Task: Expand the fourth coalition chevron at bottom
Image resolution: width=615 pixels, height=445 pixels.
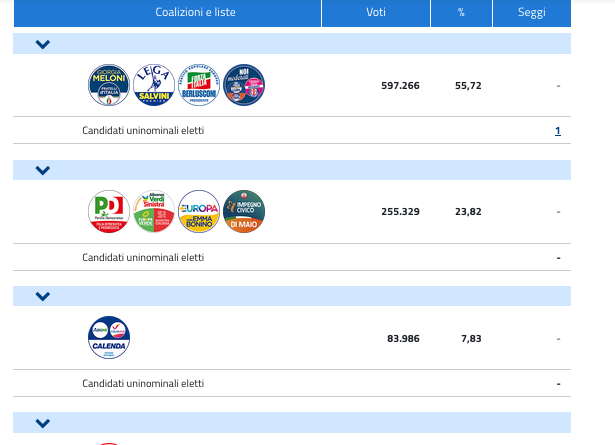Action: 42,423
